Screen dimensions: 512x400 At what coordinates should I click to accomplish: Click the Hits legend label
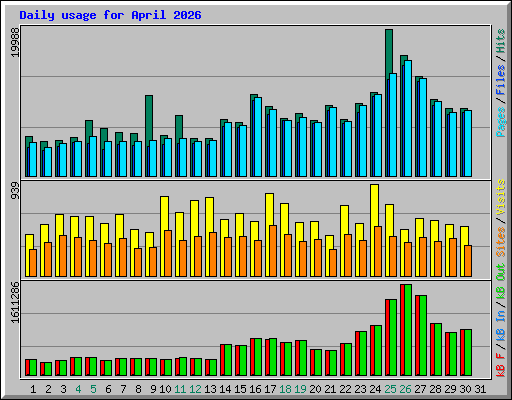coord(500,41)
